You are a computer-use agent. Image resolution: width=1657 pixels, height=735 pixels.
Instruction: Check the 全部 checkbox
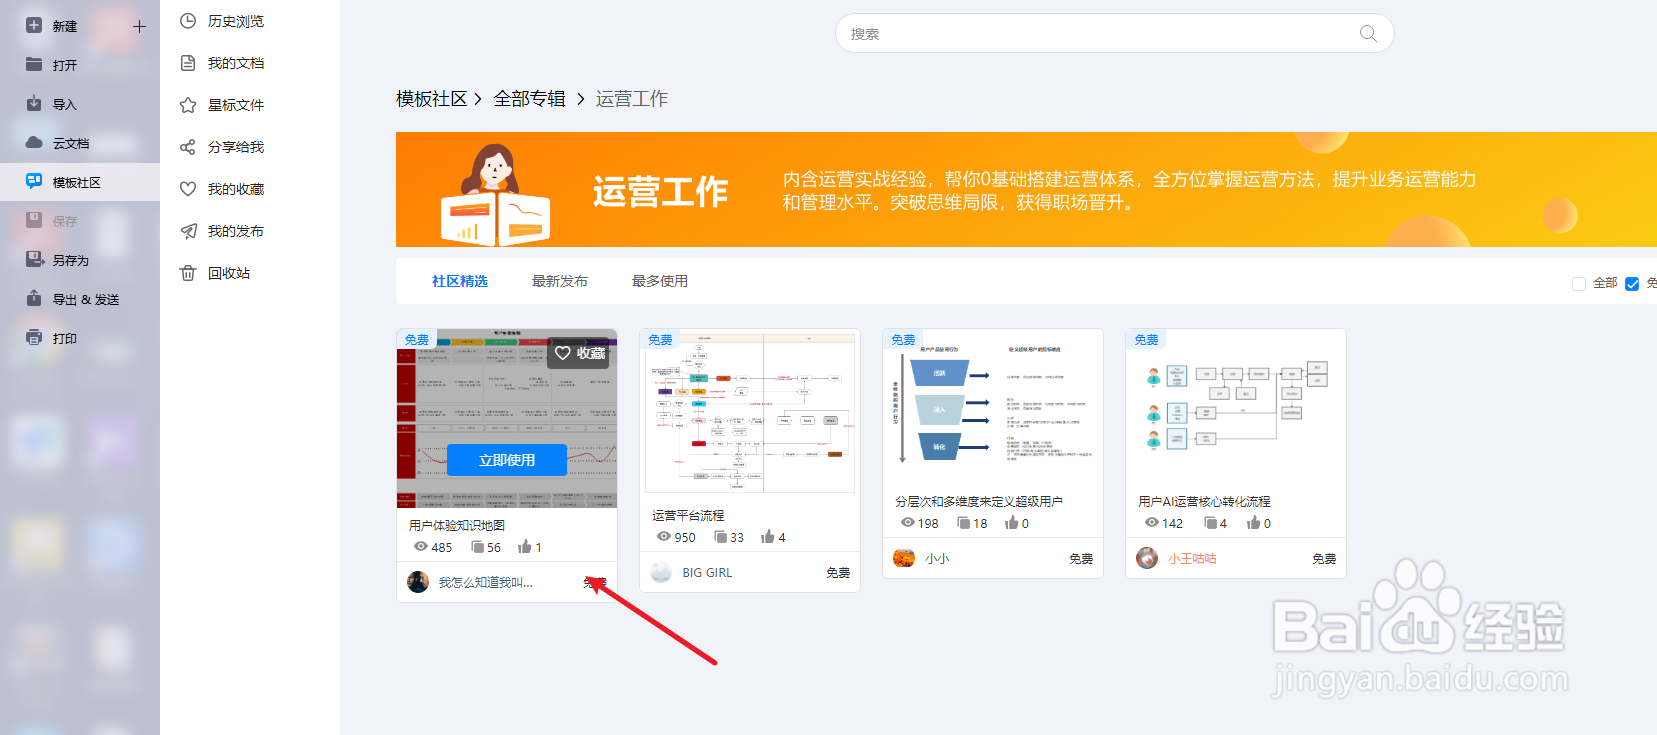point(1579,284)
